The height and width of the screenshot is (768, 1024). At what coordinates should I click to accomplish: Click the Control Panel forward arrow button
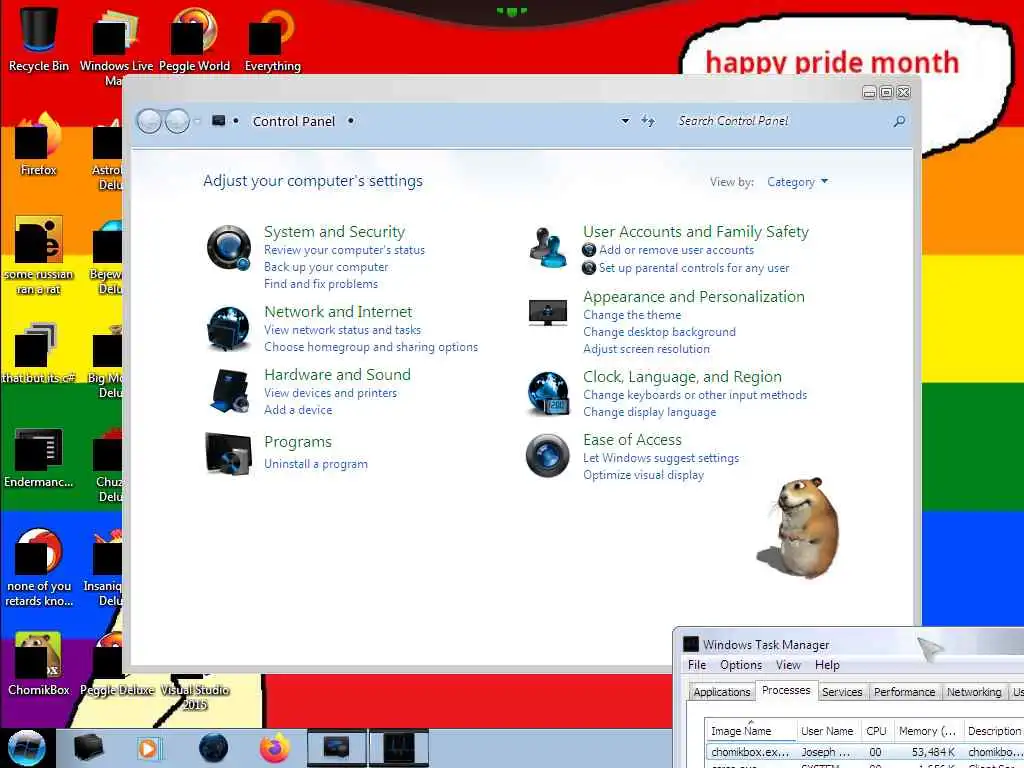click(x=177, y=121)
